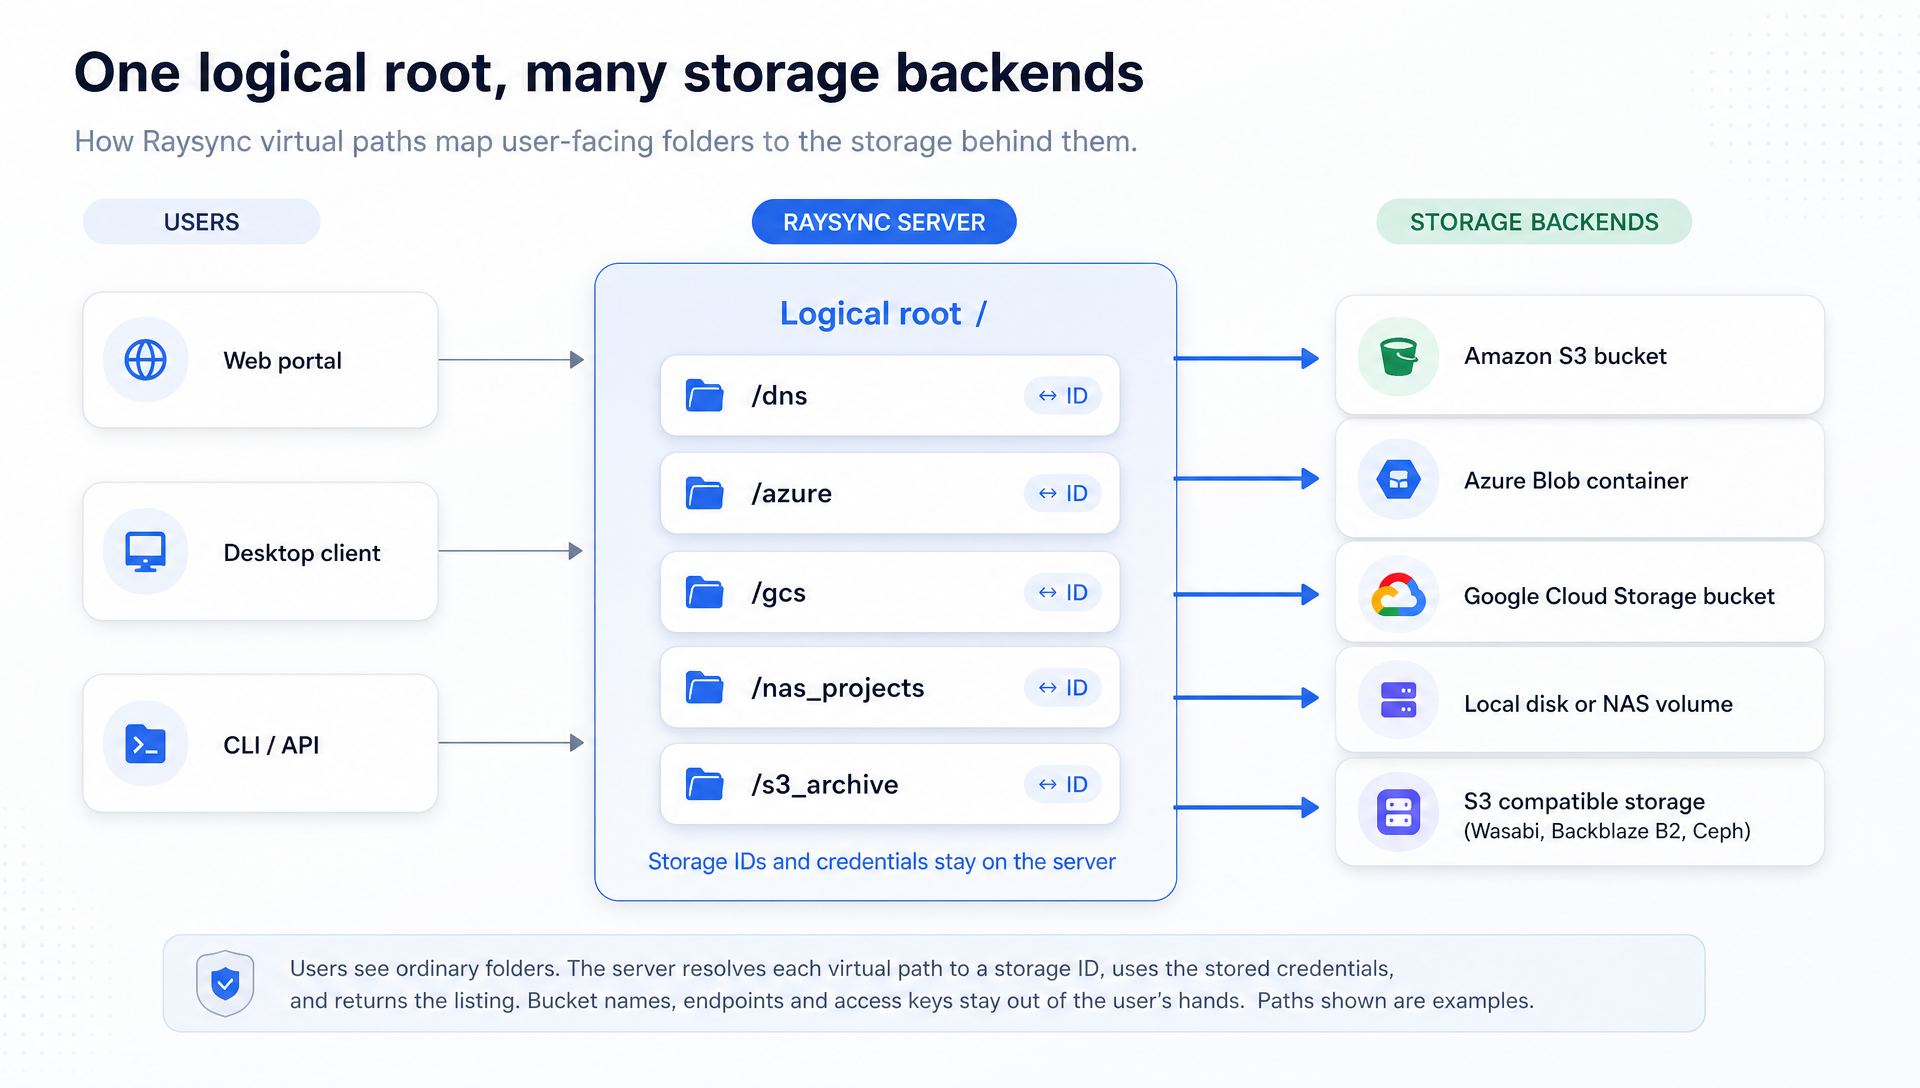Screen dimensions: 1920x1088
Task: Click the '/gcs' path text
Action: [778, 593]
